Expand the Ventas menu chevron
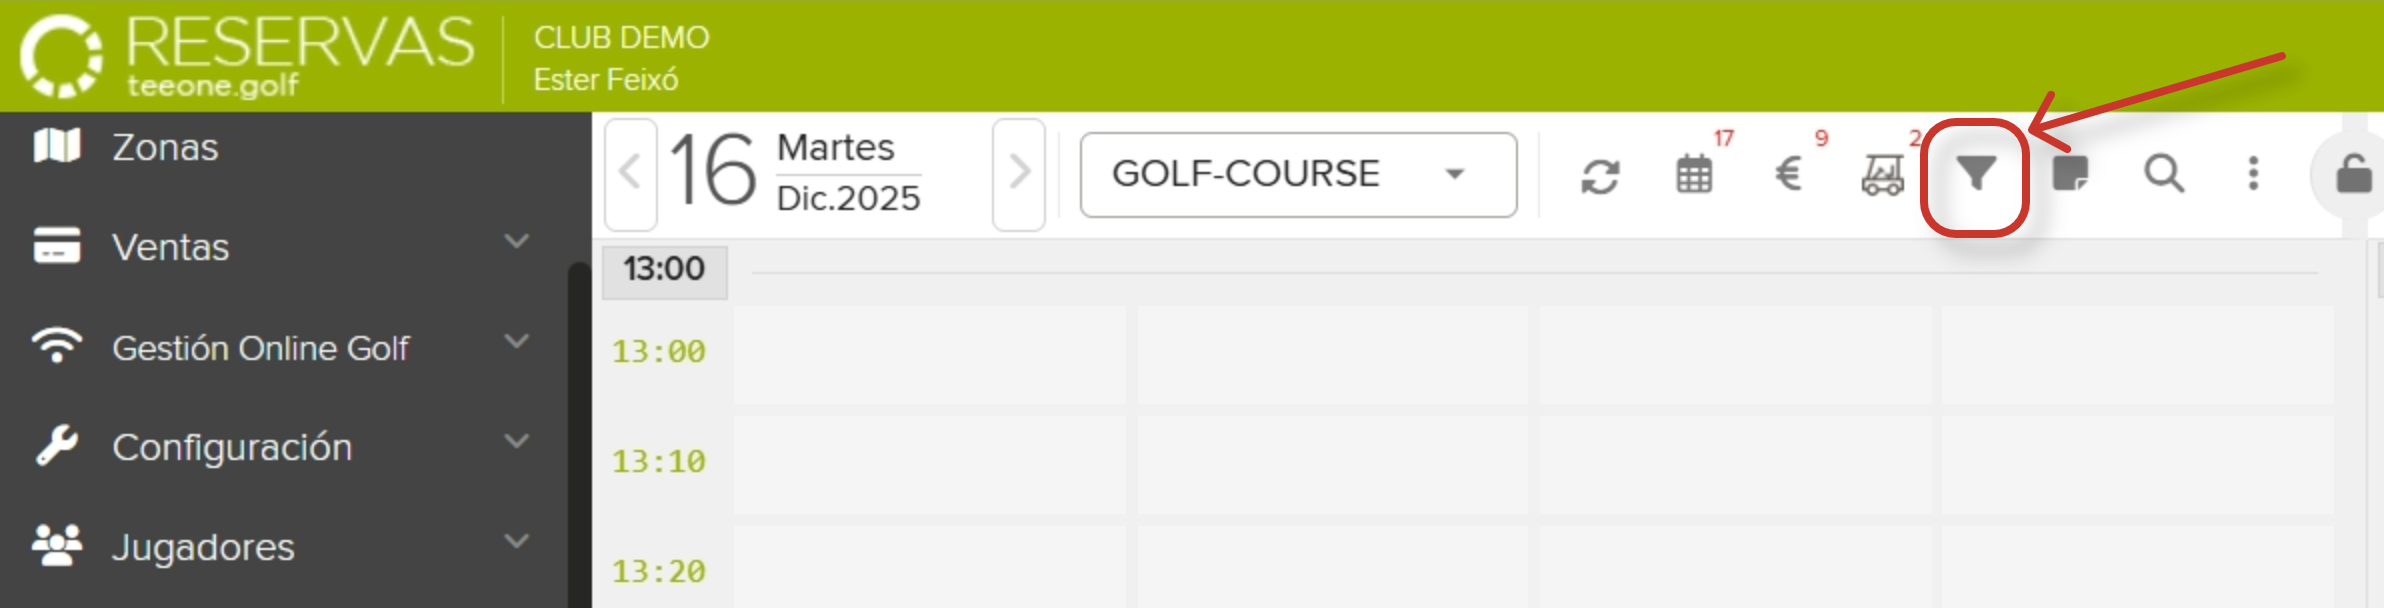 point(516,241)
